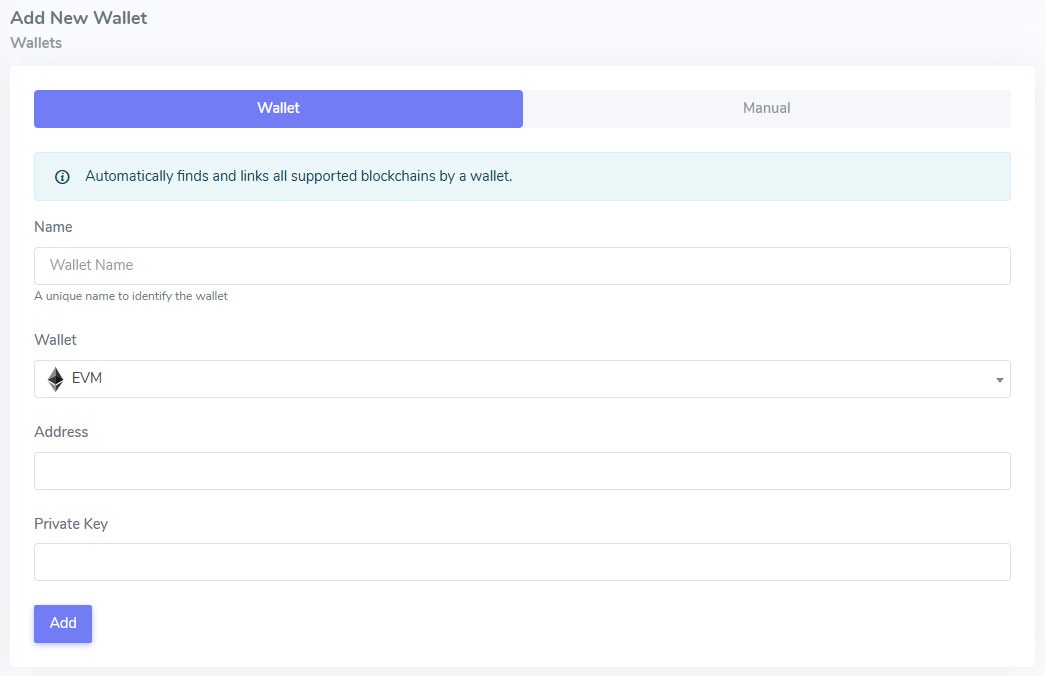Screen dimensions: 1045x676
Task: Click the 'Automatically finds and links' notice text
Action: point(299,176)
